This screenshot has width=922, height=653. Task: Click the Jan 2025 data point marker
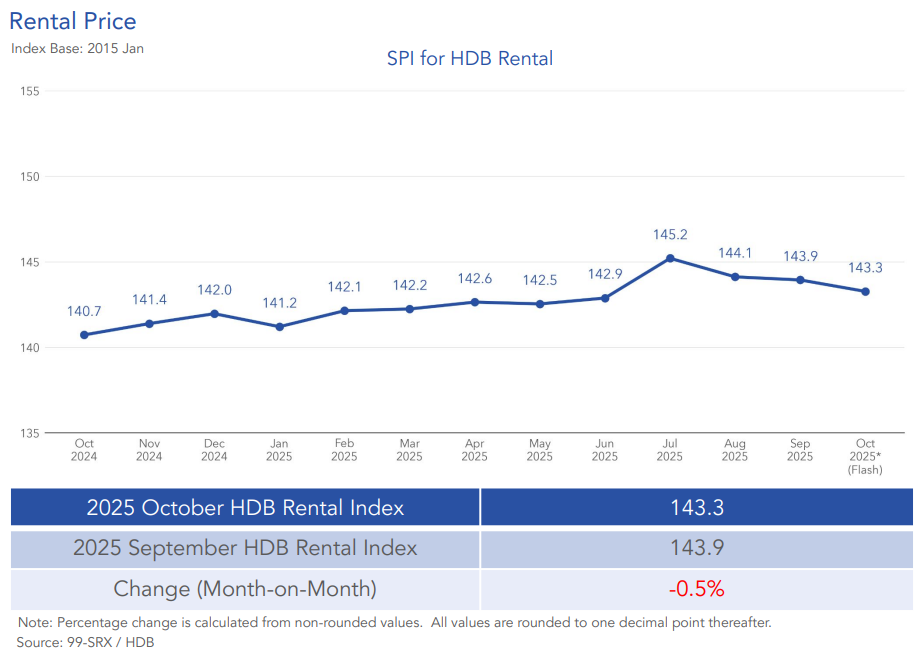pos(279,327)
